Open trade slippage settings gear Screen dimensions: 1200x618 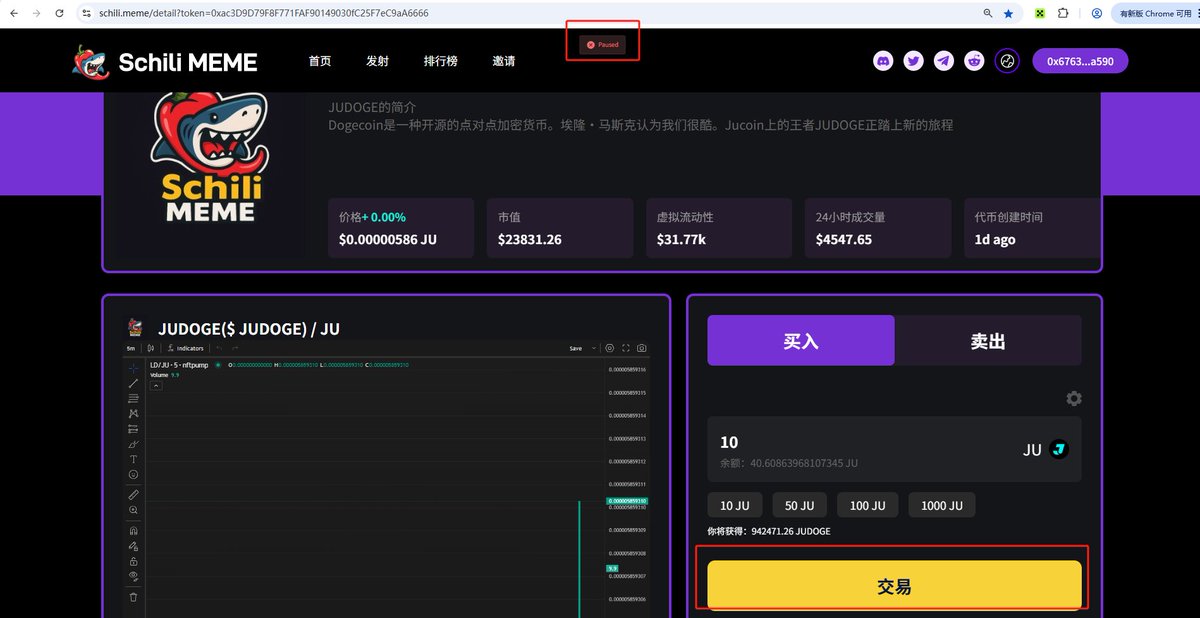click(1074, 398)
